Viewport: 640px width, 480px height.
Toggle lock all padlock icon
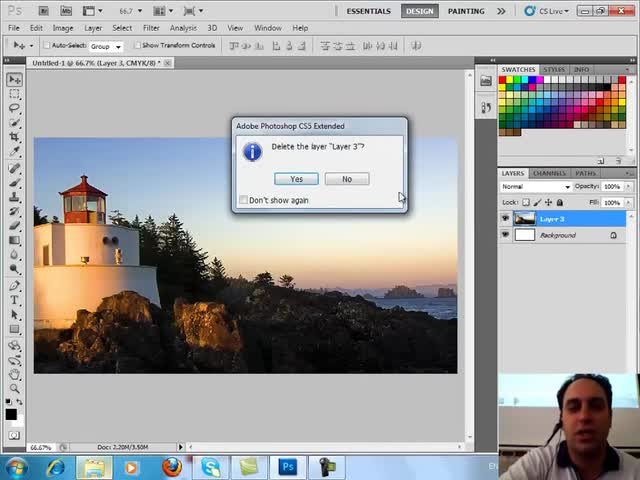560,202
